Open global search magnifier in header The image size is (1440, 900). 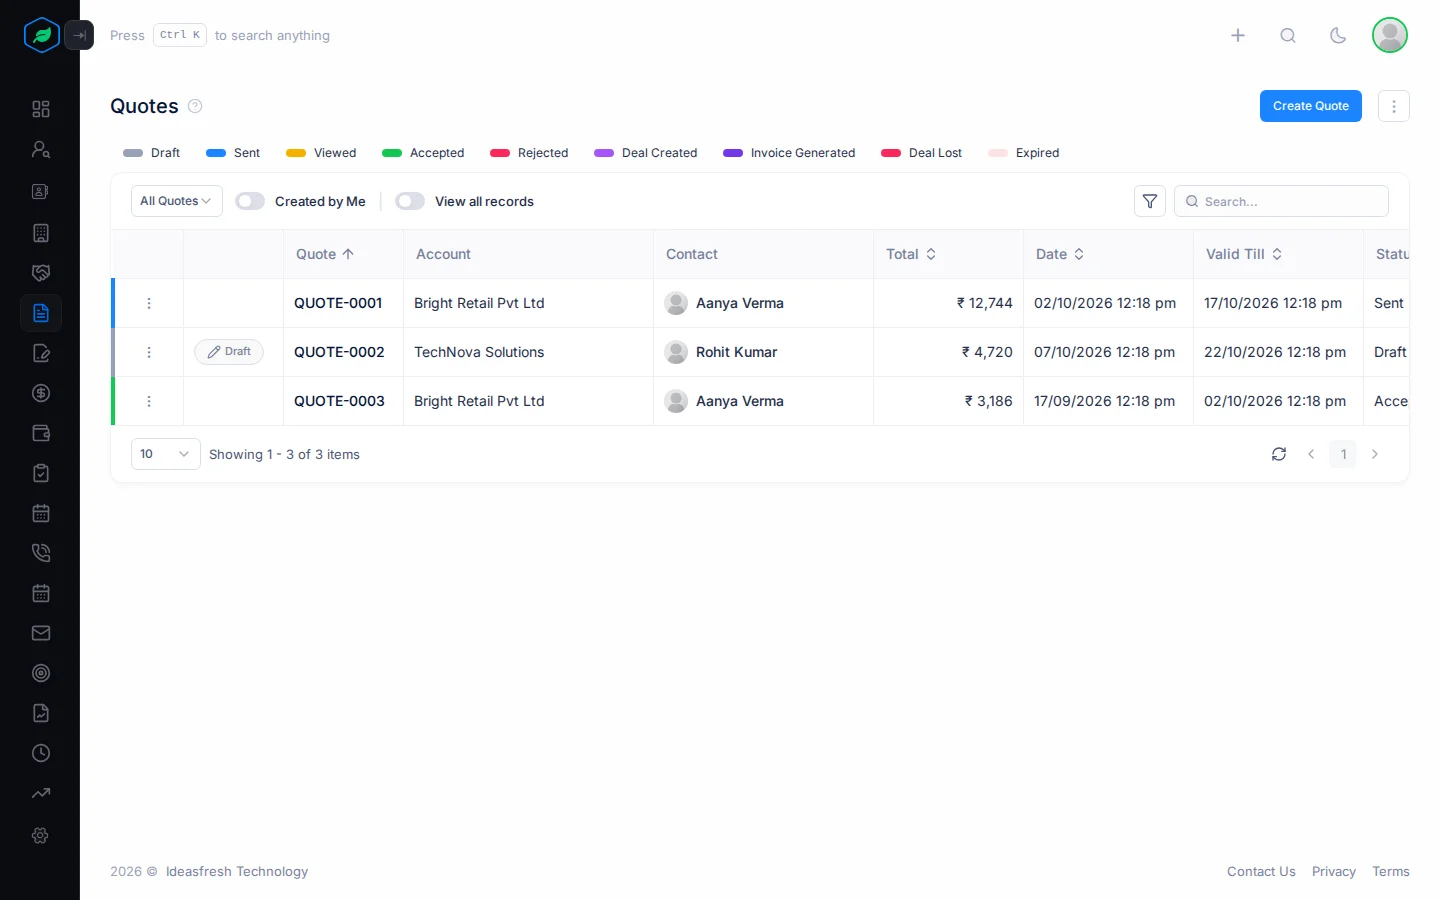[1288, 35]
